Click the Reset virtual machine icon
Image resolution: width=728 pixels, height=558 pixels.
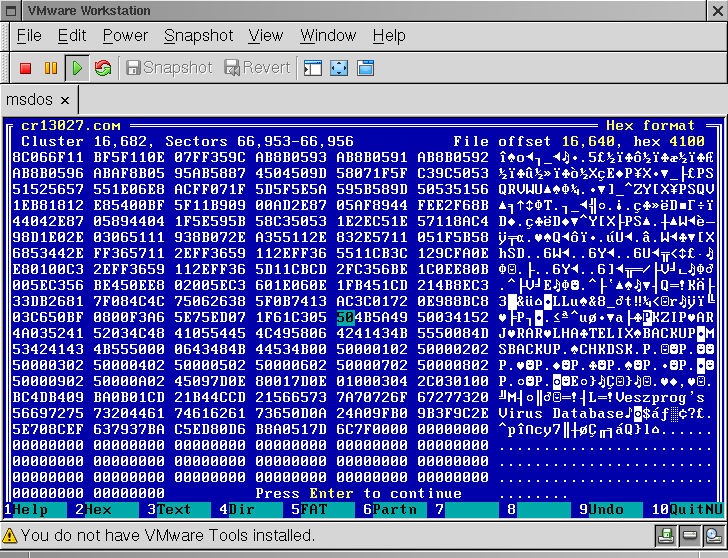coord(103,68)
